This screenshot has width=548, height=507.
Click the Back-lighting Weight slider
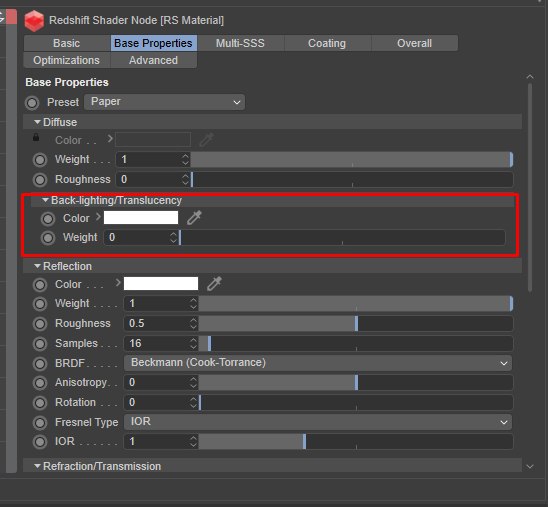[342, 238]
